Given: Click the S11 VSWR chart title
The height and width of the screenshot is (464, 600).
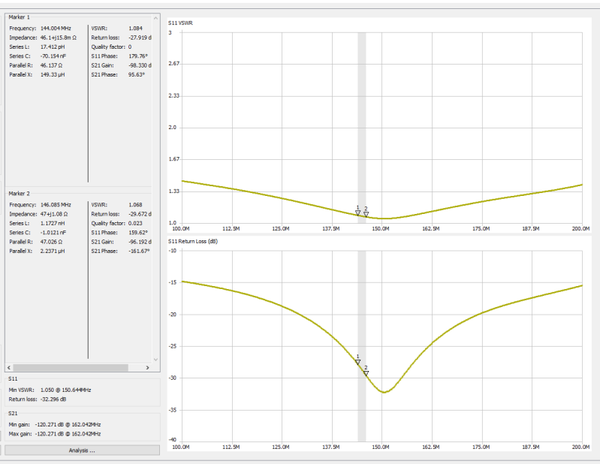Looking at the screenshot, I should (x=181, y=23).
